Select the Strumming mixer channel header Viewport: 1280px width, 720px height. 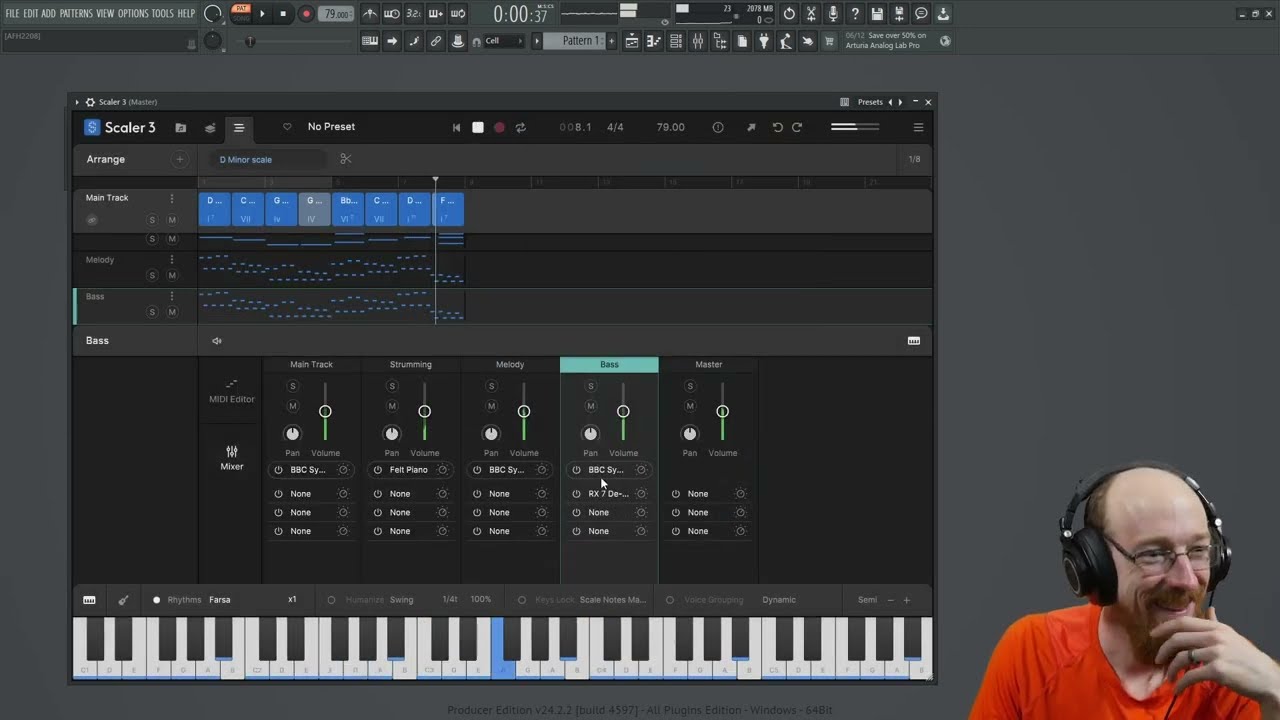411,365
